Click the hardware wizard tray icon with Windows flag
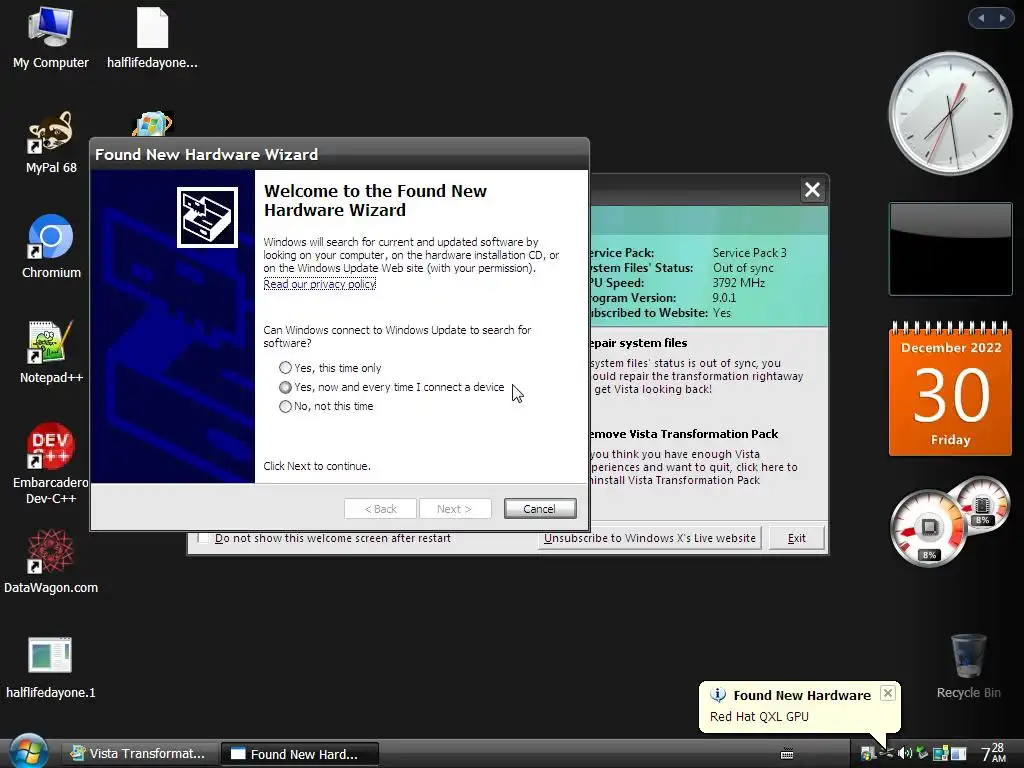This screenshot has width=1024, height=768. pos(867,753)
